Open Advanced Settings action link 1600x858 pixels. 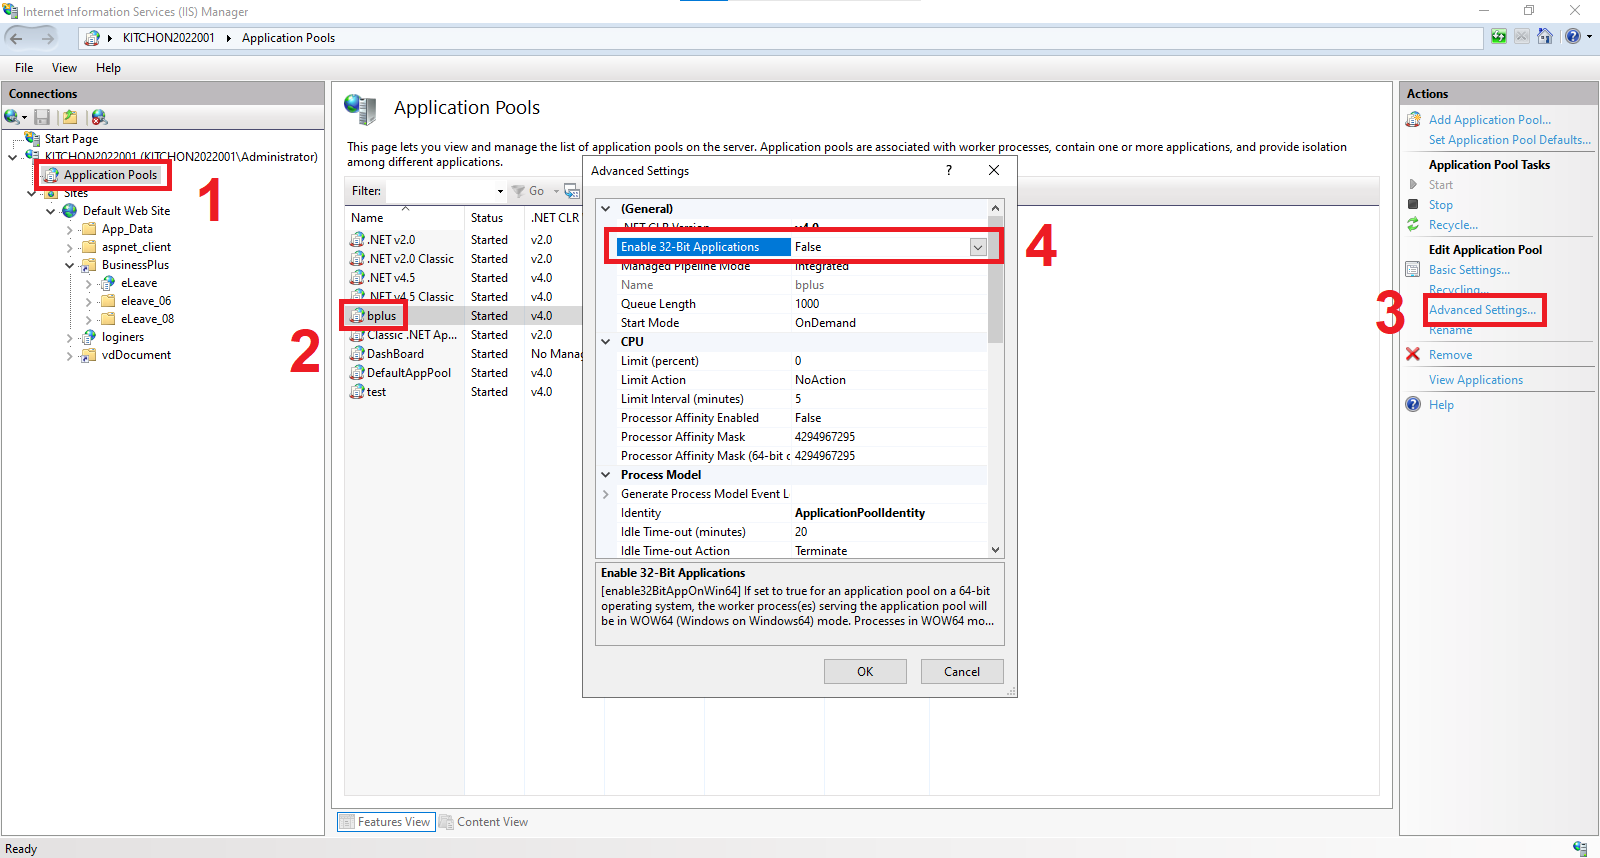point(1482,310)
